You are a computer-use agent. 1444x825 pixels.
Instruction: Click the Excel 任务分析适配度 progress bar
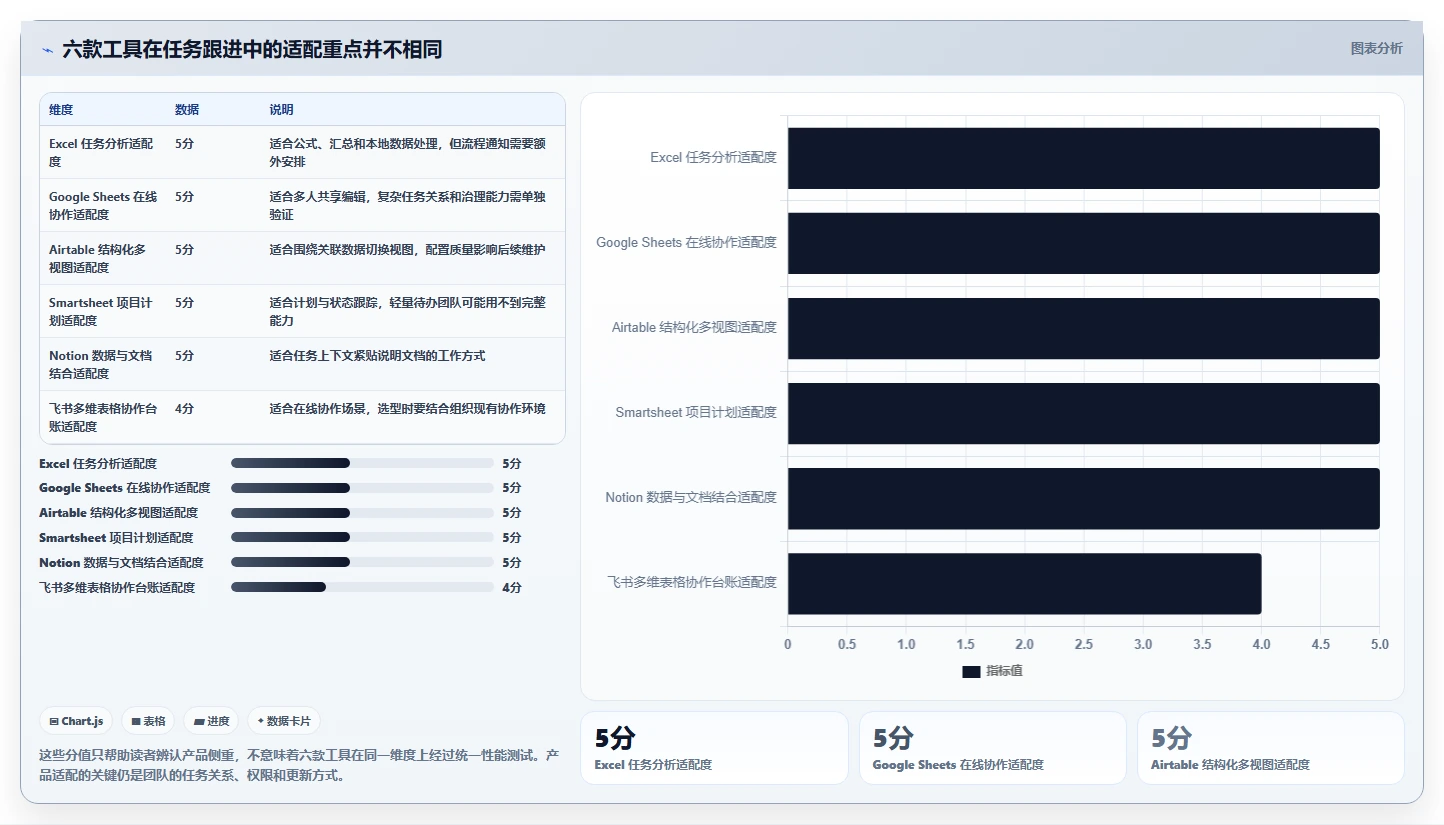[x=362, y=463]
